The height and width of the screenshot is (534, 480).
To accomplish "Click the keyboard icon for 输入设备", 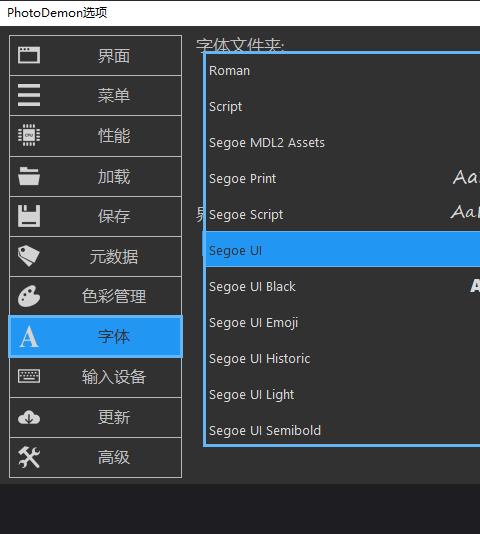I will 29,376.
